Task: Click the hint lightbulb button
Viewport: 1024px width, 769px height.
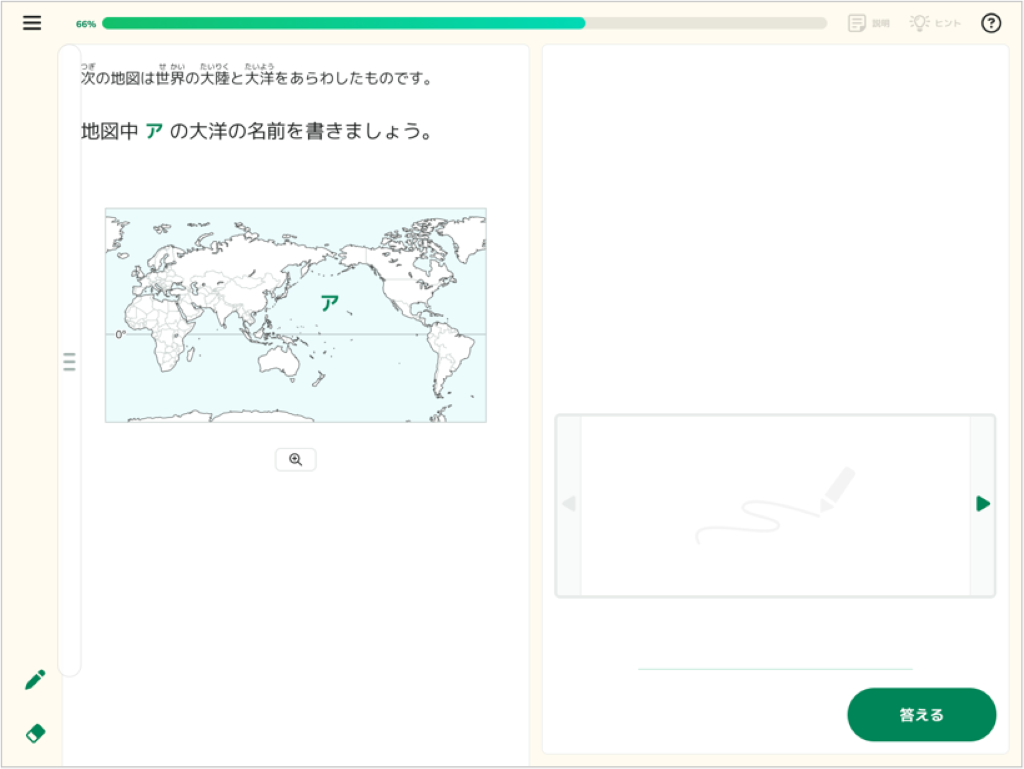Action: [x=935, y=23]
